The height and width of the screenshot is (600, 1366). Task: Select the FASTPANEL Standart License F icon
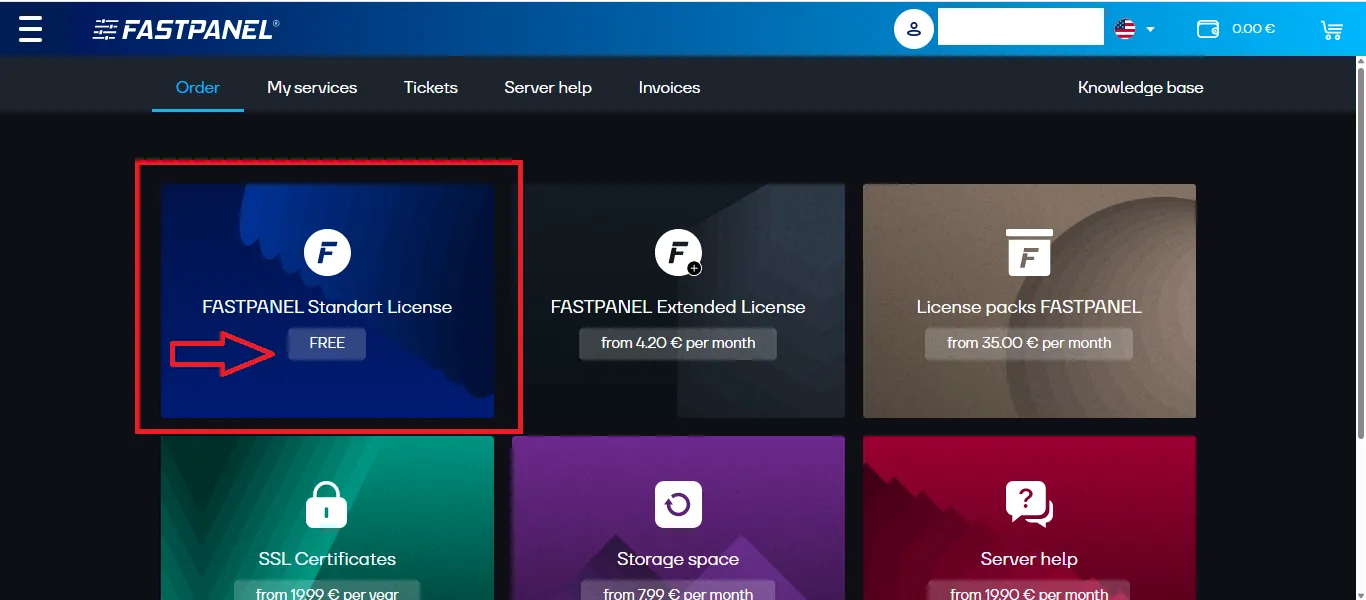[326, 252]
